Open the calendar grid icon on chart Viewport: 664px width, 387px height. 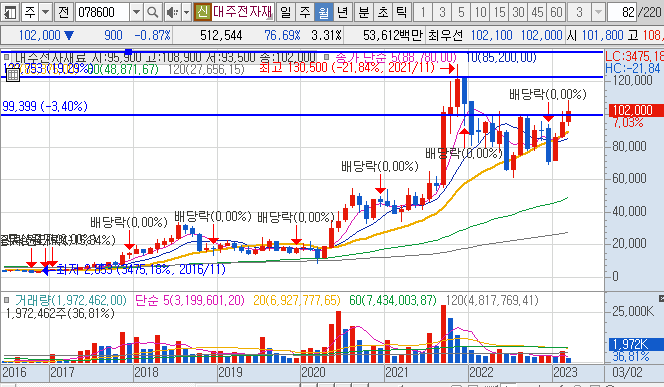13,75
